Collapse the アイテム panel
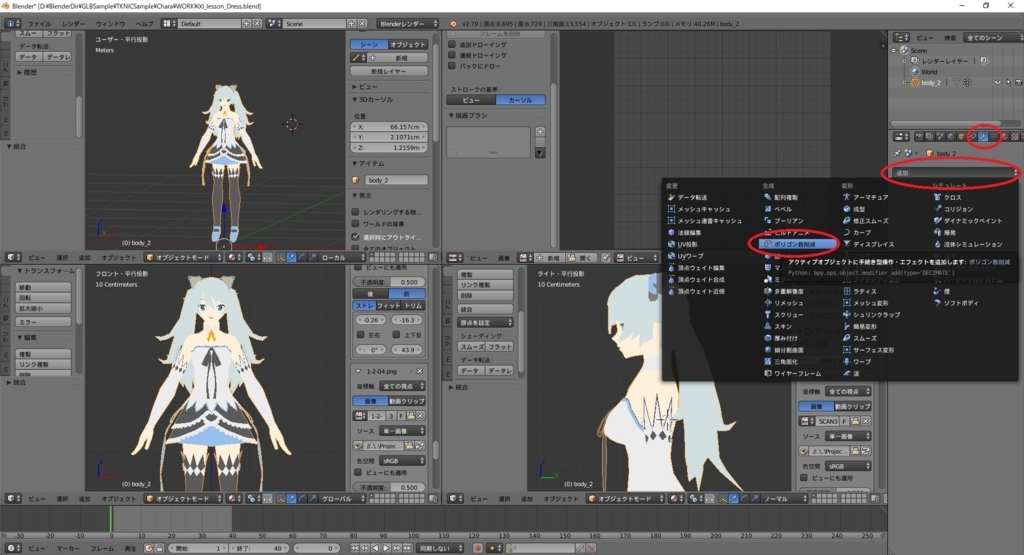1024x555 pixels. click(368, 163)
